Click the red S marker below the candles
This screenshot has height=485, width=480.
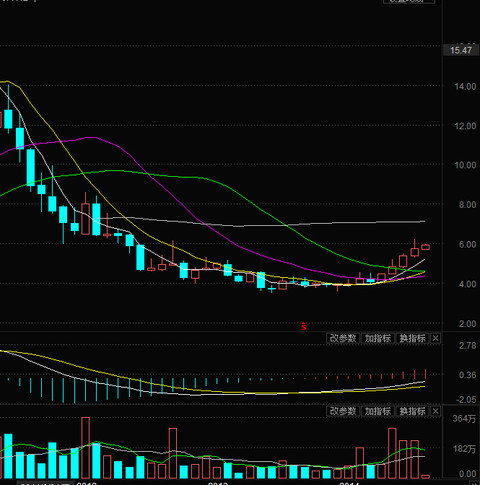tap(303, 326)
